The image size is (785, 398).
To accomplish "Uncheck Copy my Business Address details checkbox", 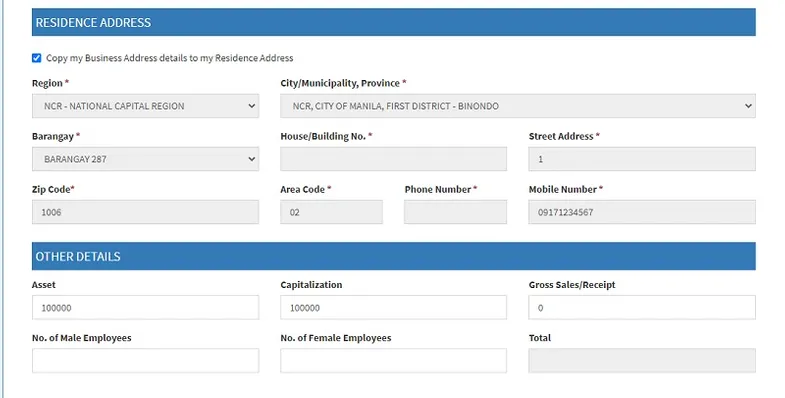I will tap(37, 58).
